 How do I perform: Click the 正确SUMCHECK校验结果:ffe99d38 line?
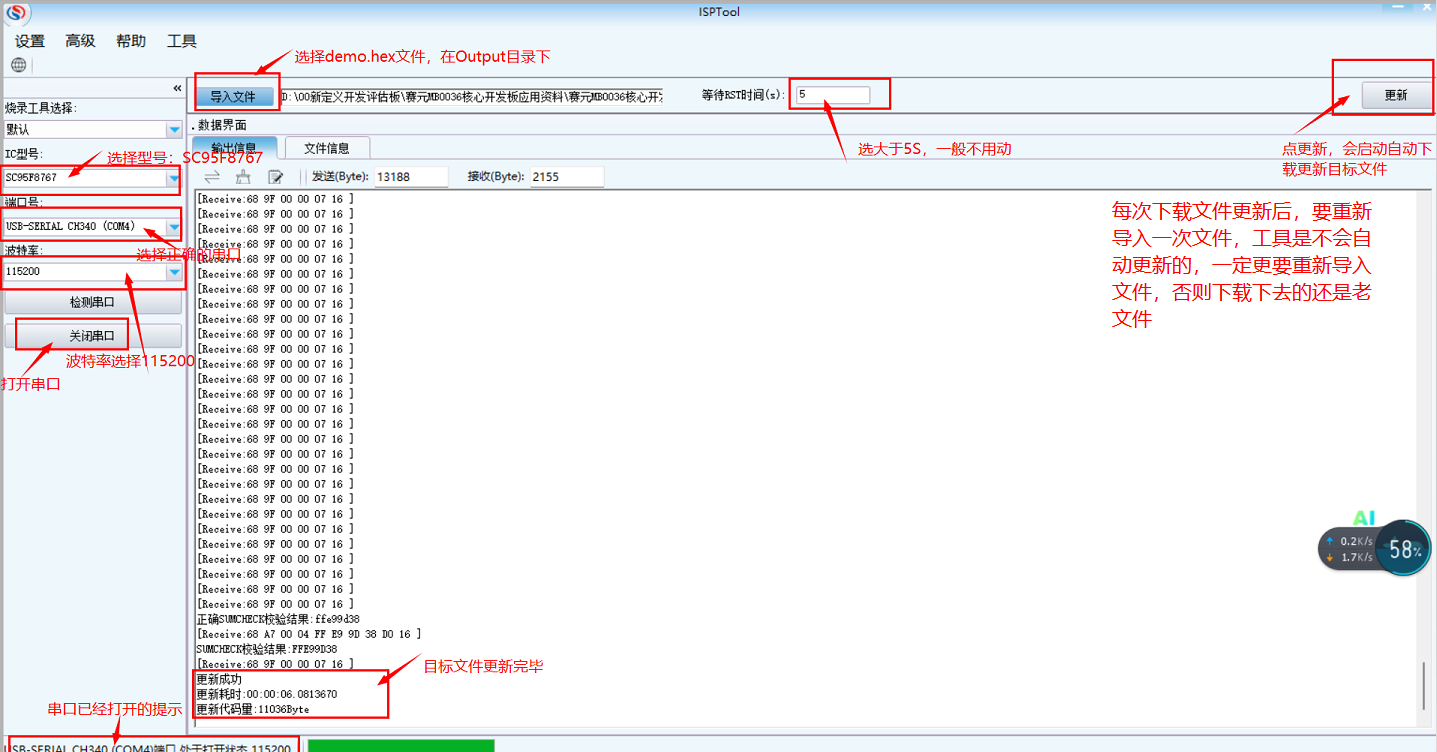click(278, 619)
